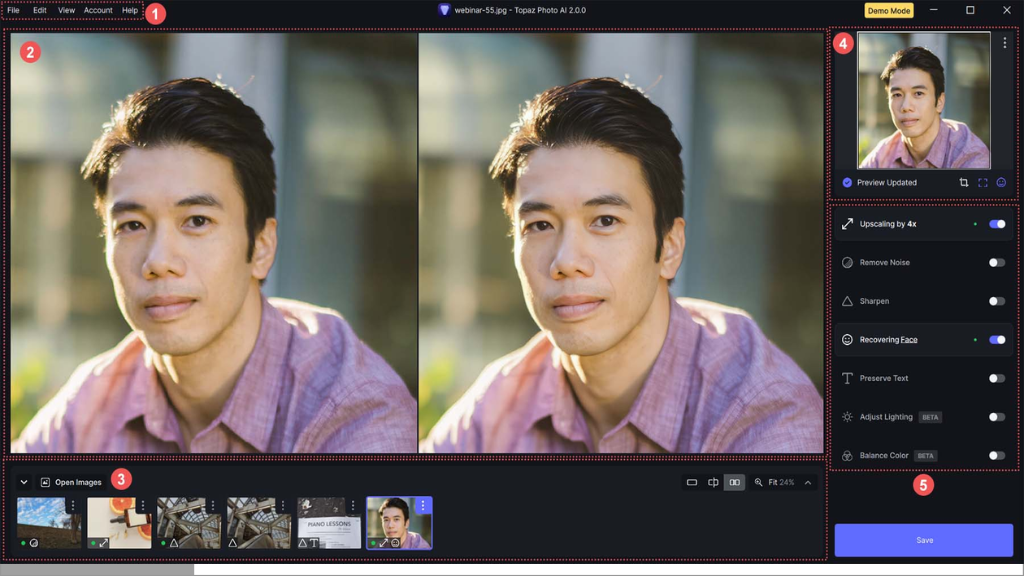Open the three-dot menu beside preview thumbnail
The image size is (1024, 576).
(x=1004, y=42)
